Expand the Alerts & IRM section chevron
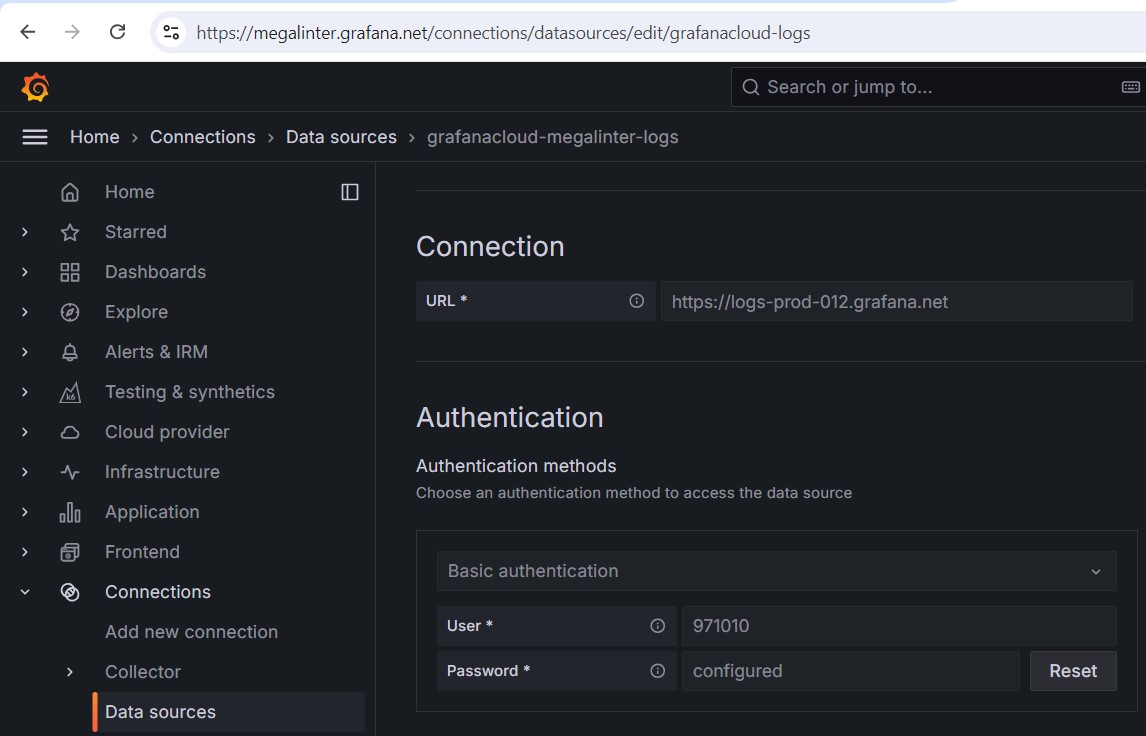The width and height of the screenshot is (1146, 736). pos(25,352)
